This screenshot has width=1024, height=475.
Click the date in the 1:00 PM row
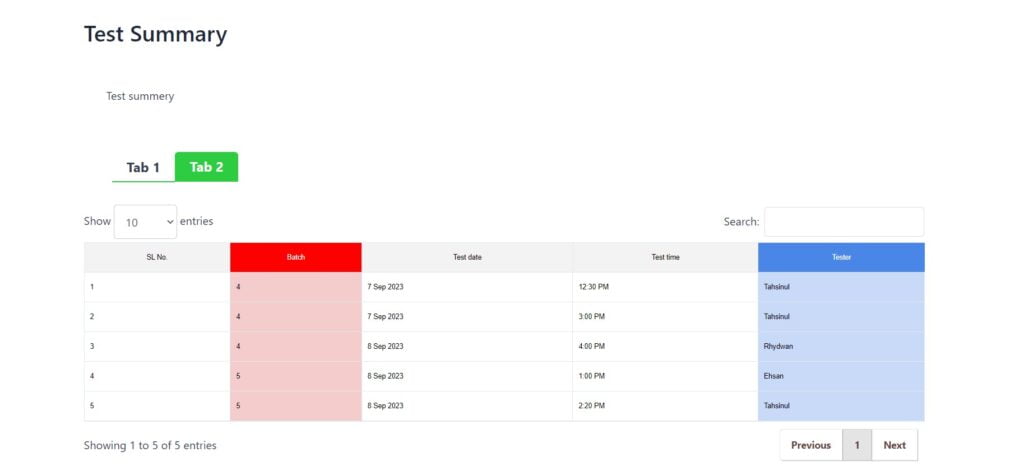click(467, 376)
